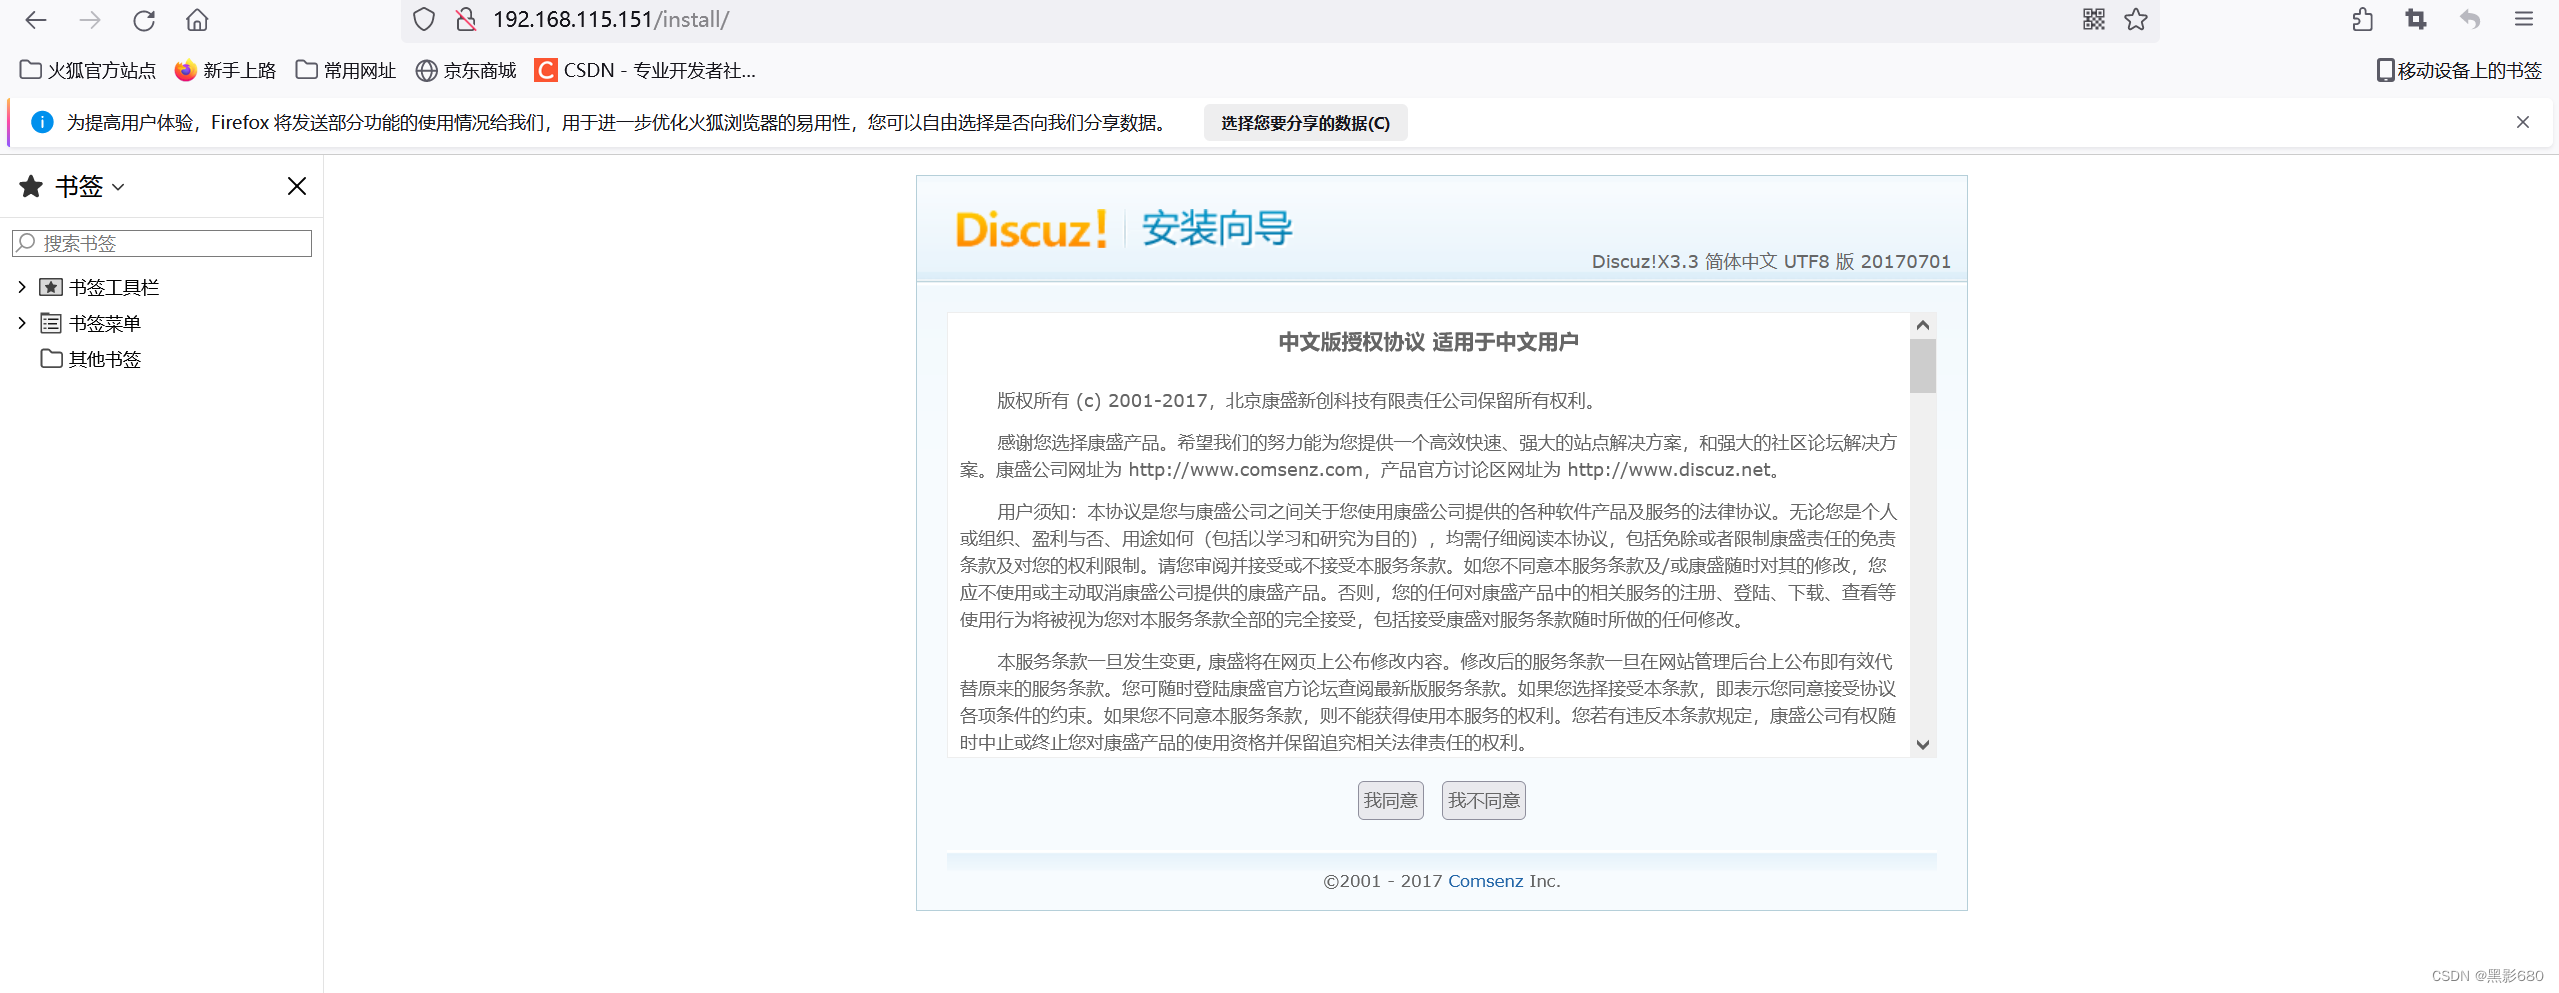Click 选择您要分享的数据(C) button

tap(1305, 123)
